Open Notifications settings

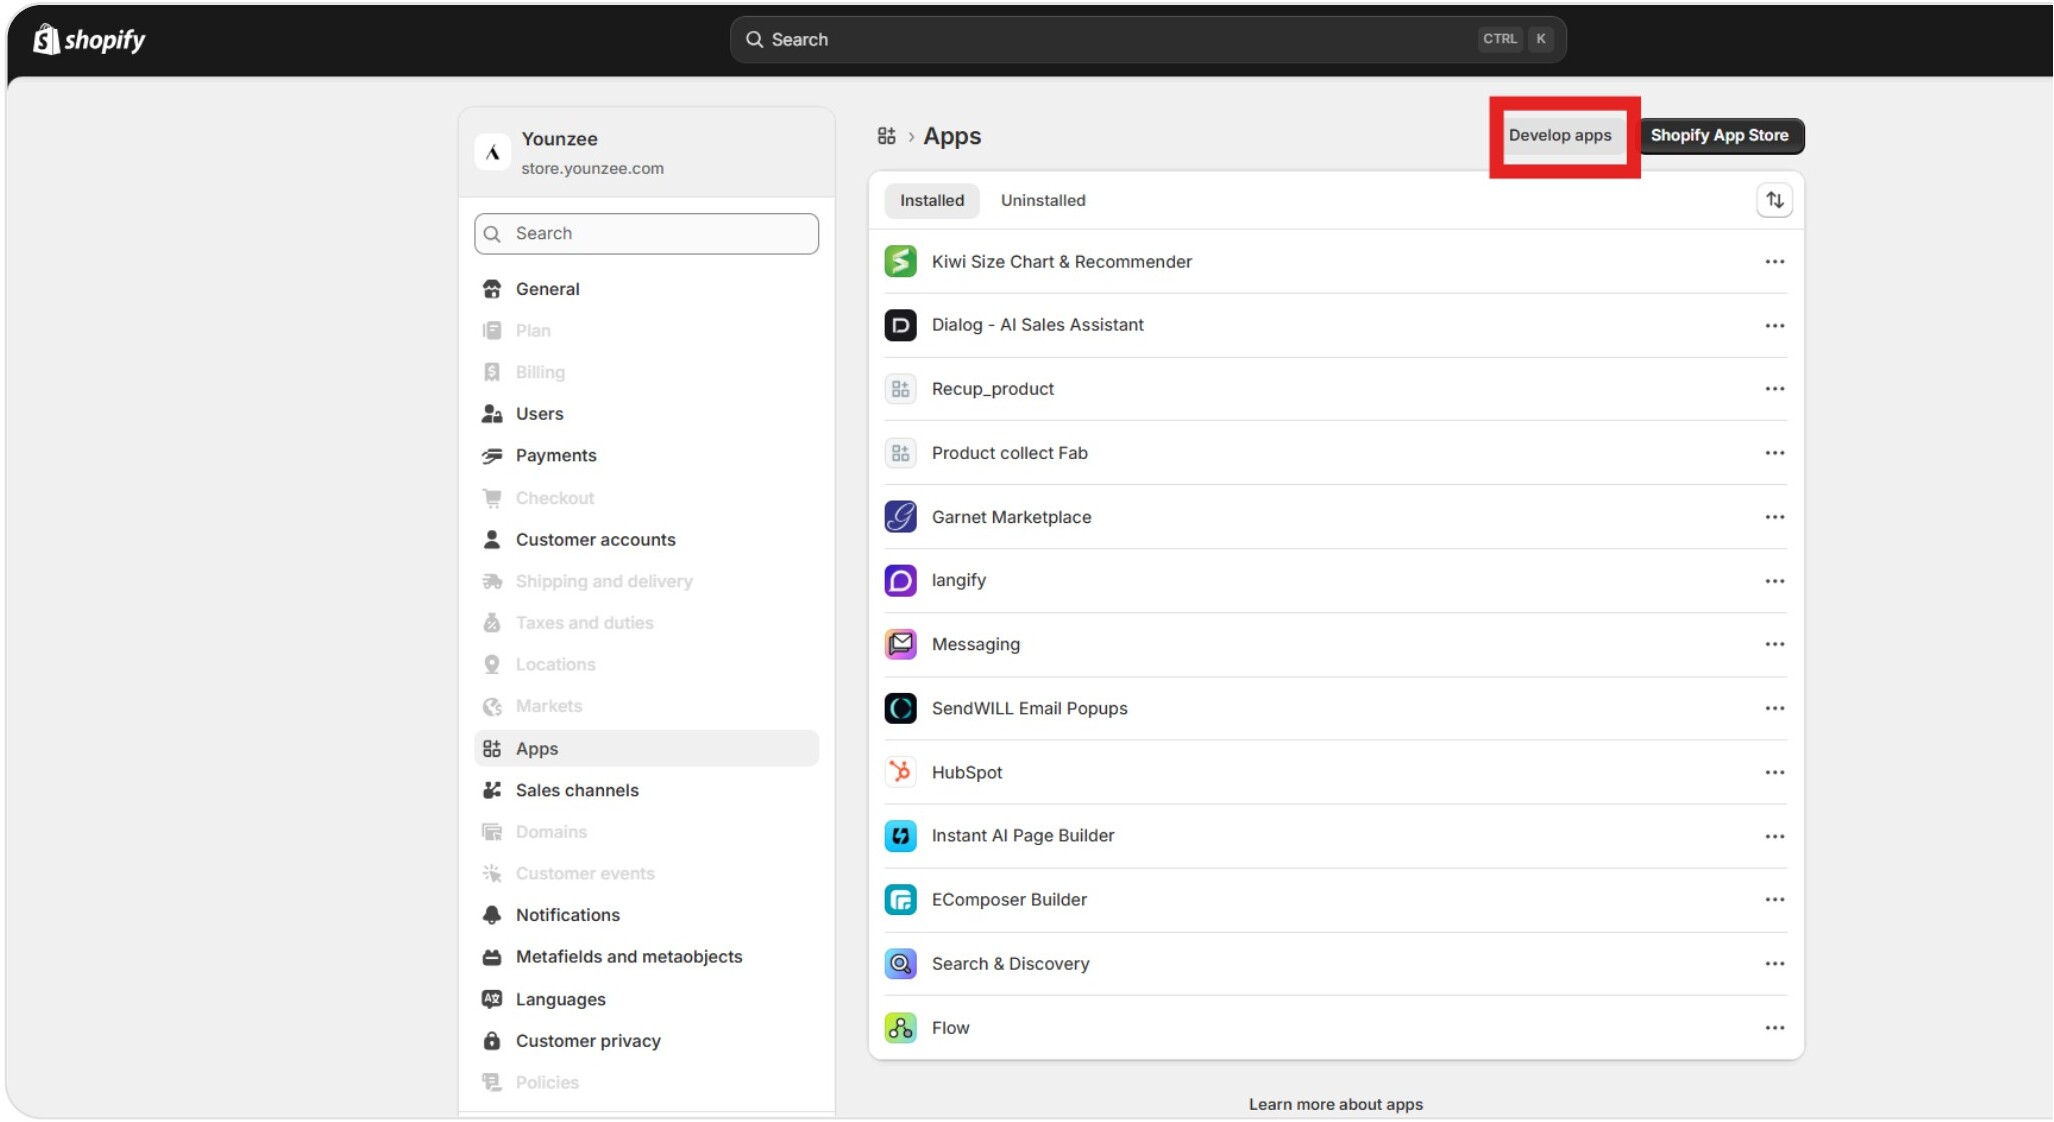click(x=646, y=915)
